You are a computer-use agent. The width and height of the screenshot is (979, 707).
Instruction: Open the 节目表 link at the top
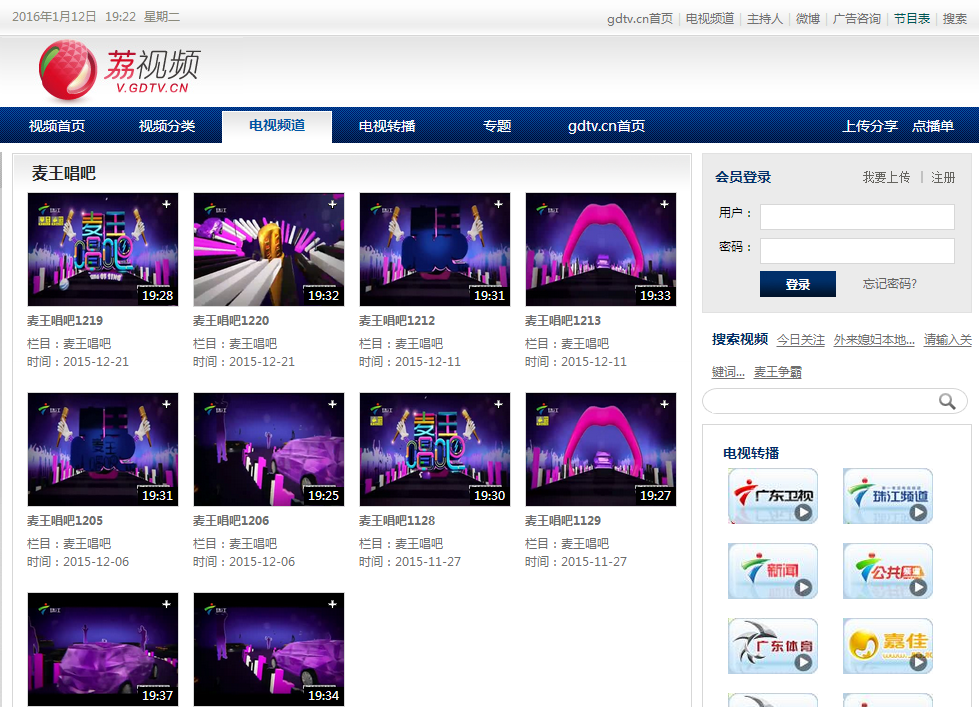[x=912, y=19]
